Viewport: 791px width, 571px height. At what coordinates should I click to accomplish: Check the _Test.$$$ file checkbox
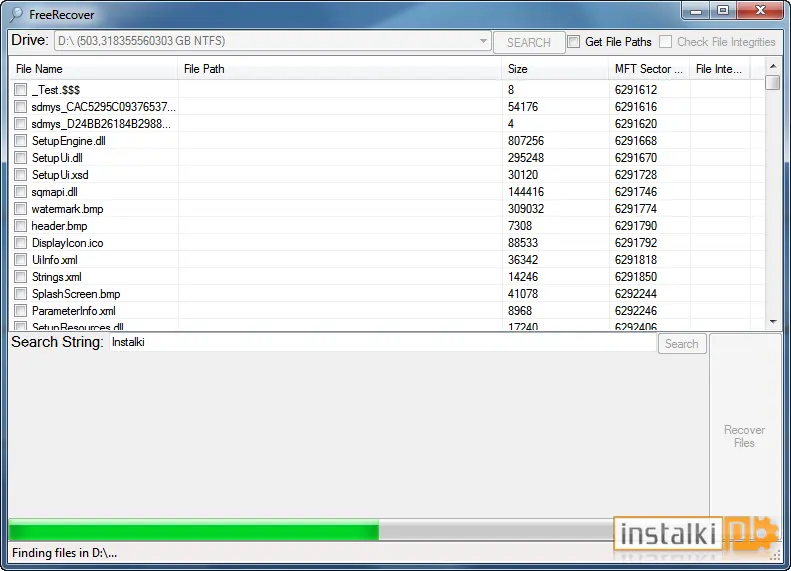coord(20,90)
